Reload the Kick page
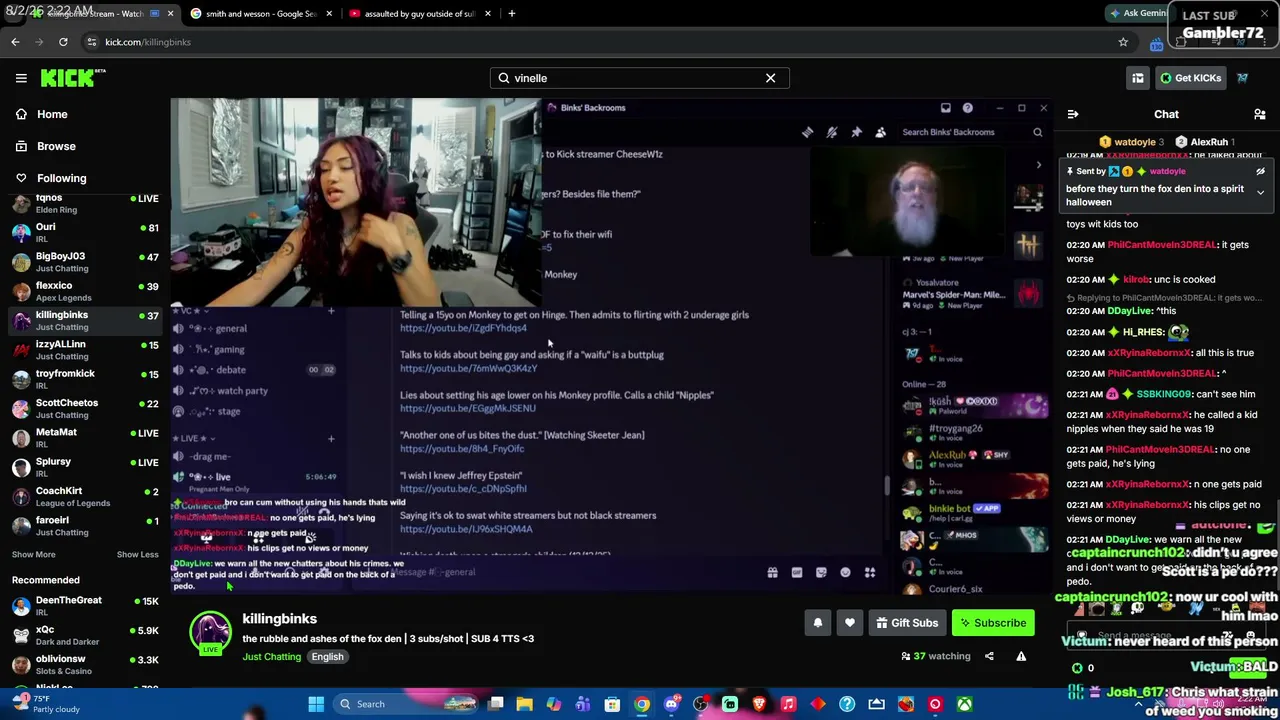Image resolution: width=1280 pixels, height=720 pixels. coord(63,42)
